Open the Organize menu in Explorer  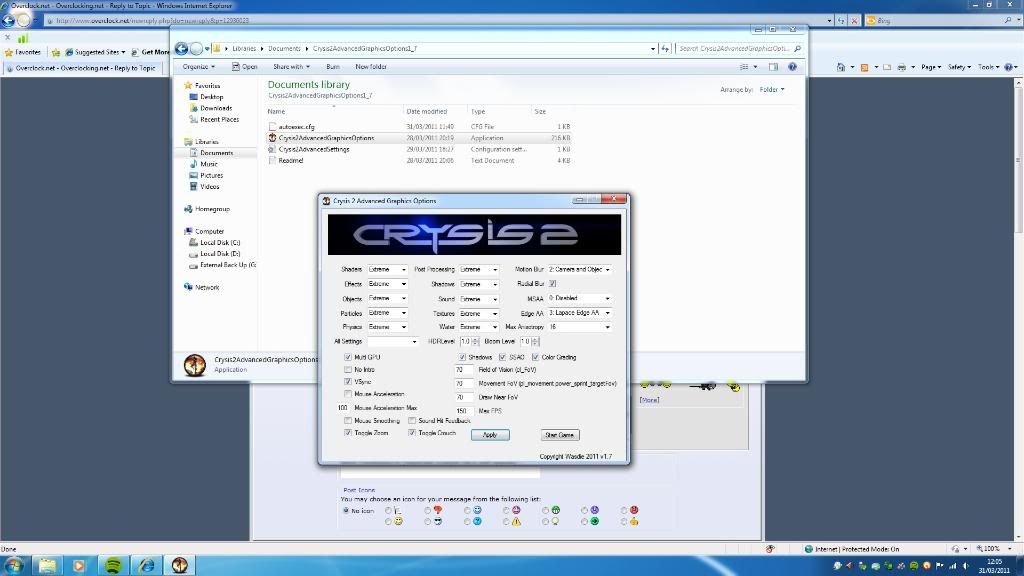tap(199, 67)
